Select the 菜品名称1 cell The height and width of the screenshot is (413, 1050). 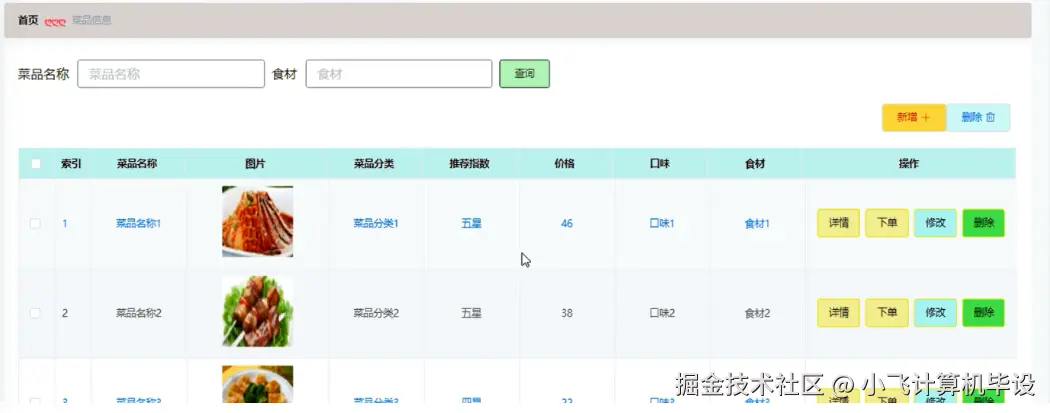click(x=139, y=224)
